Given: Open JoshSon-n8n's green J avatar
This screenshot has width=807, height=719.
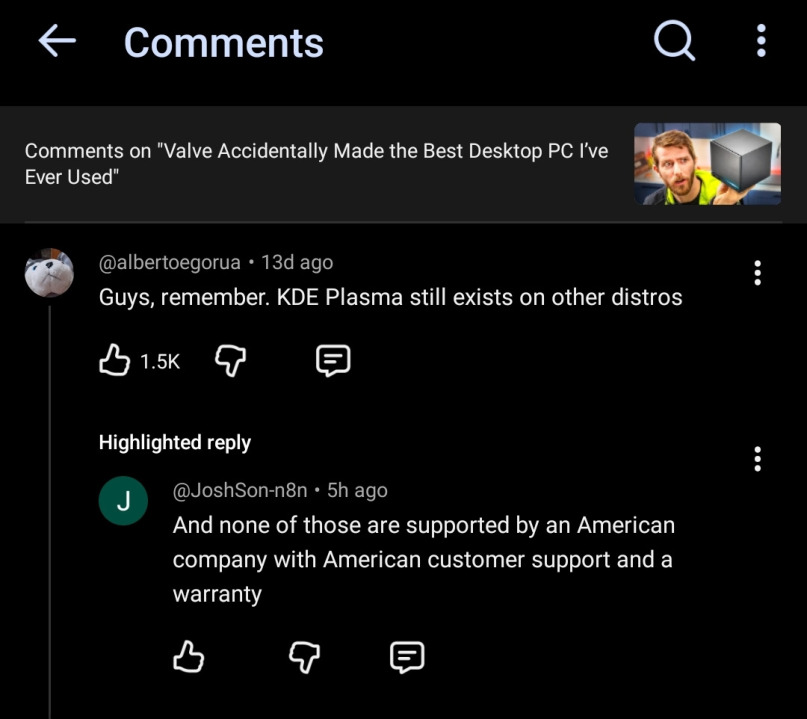Looking at the screenshot, I should (123, 501).
